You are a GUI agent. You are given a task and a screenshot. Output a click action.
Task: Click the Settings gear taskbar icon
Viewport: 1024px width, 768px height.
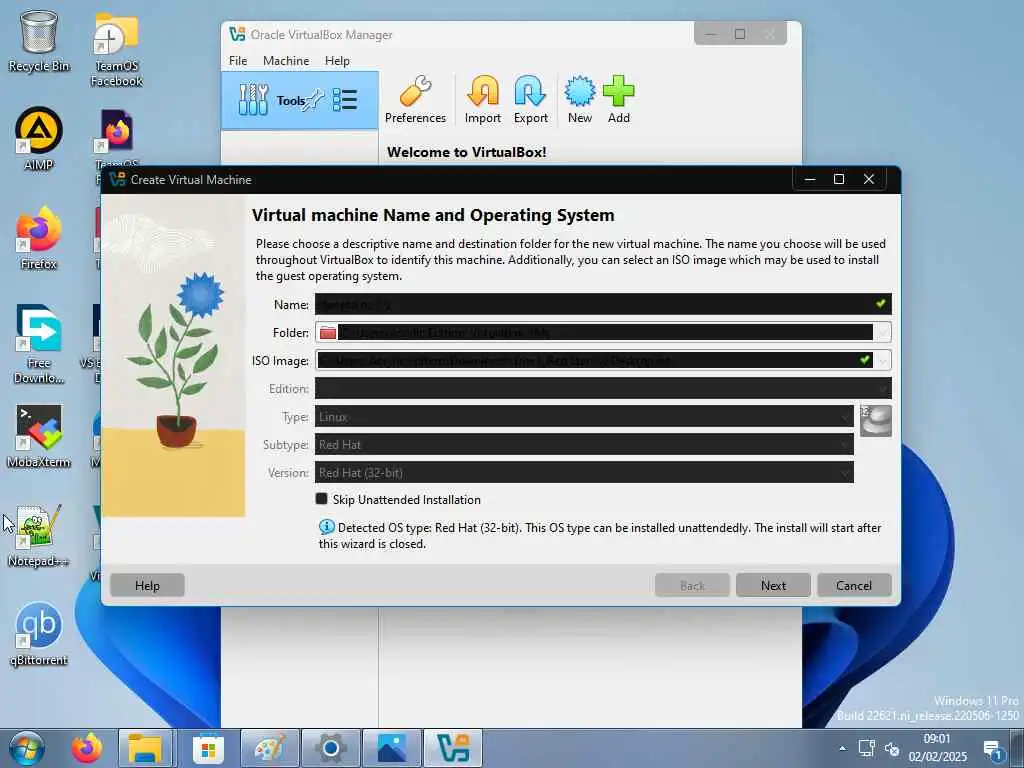pos(330,748)
